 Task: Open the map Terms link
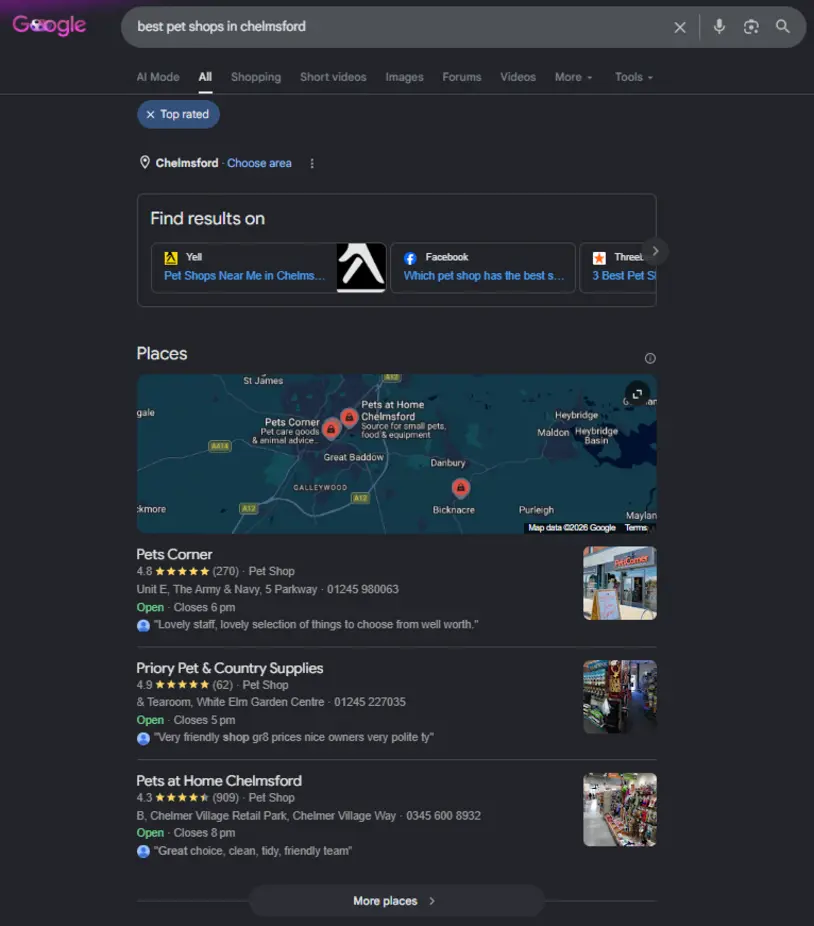[636, 528]
